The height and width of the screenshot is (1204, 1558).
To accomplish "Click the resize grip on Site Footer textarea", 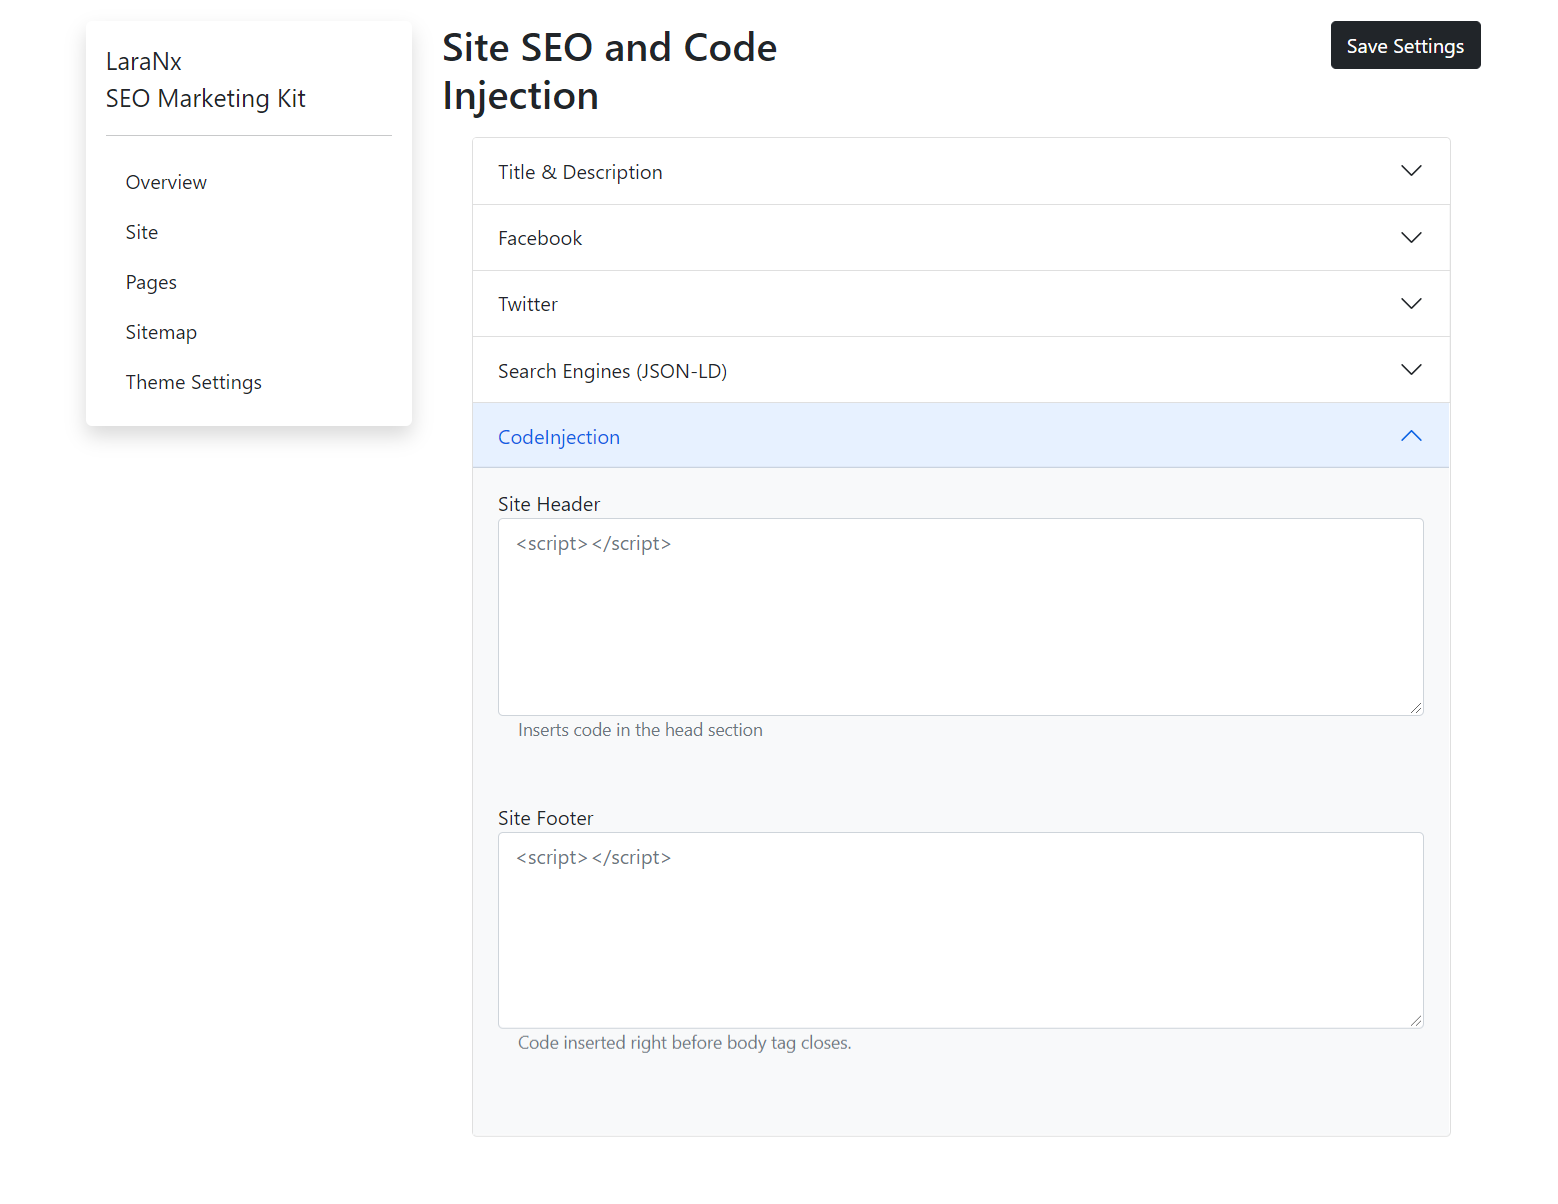I will 1416,1021.
